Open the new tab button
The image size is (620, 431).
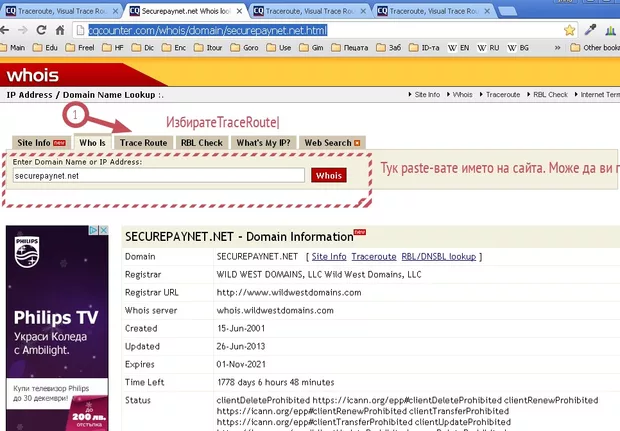507,11
